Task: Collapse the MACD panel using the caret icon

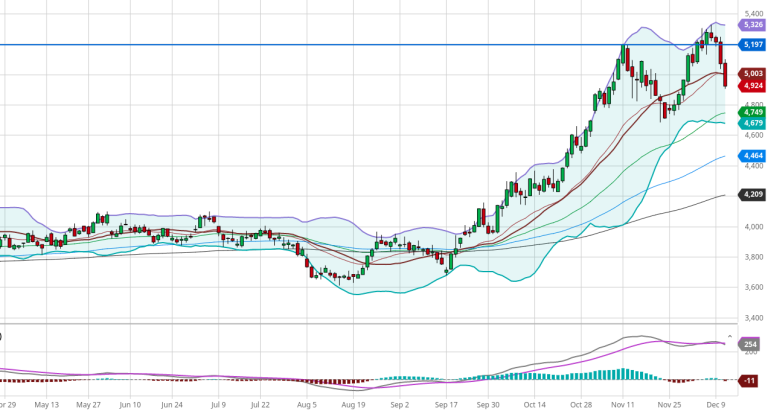Action: tap(729, 336)
